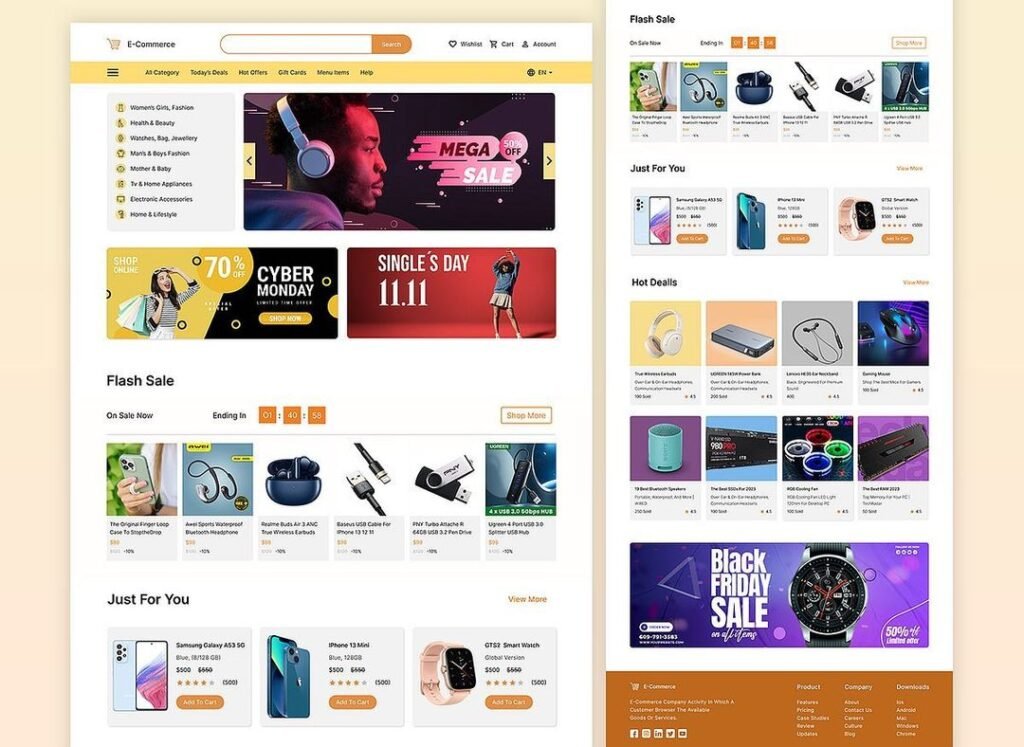Show previous banner with left arrow

(x=249, y=161)
